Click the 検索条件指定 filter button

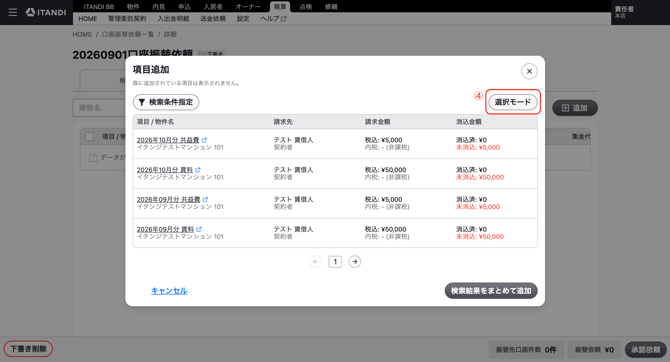tap(166, 102)
